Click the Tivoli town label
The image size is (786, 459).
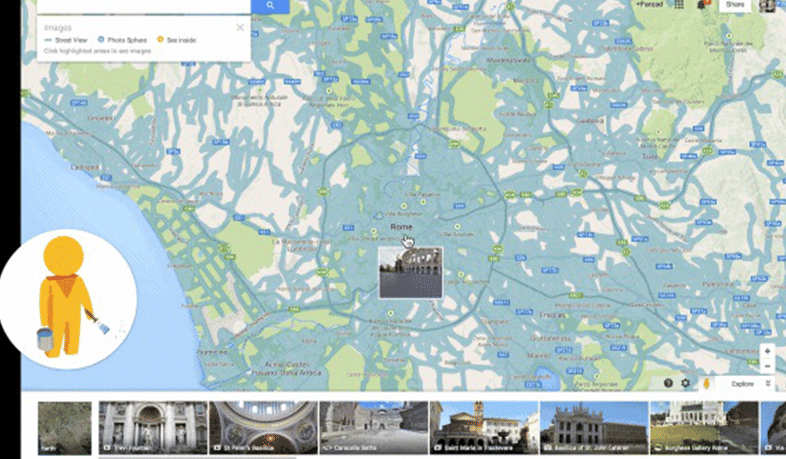tap(650, 157)
